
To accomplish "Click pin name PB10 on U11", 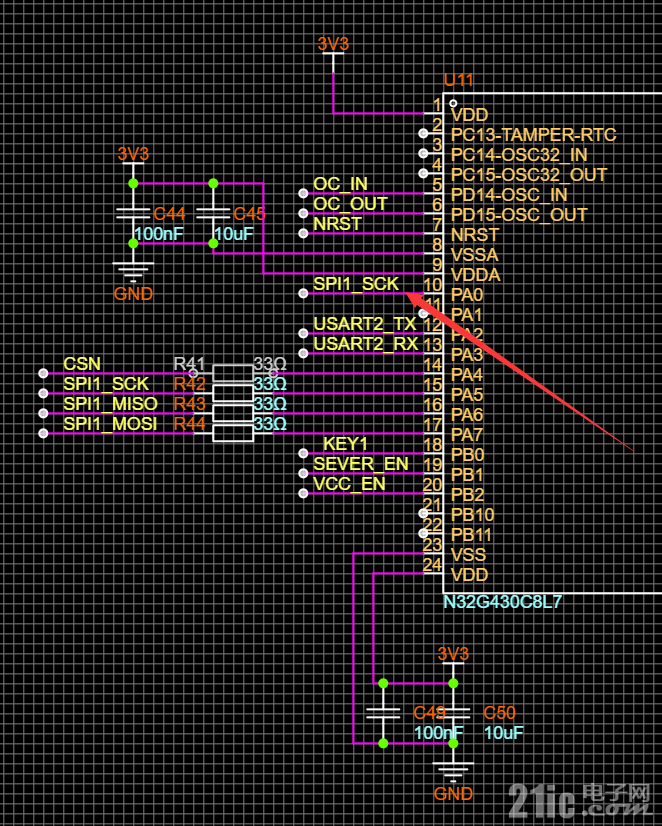I will [x=472, y=515].
